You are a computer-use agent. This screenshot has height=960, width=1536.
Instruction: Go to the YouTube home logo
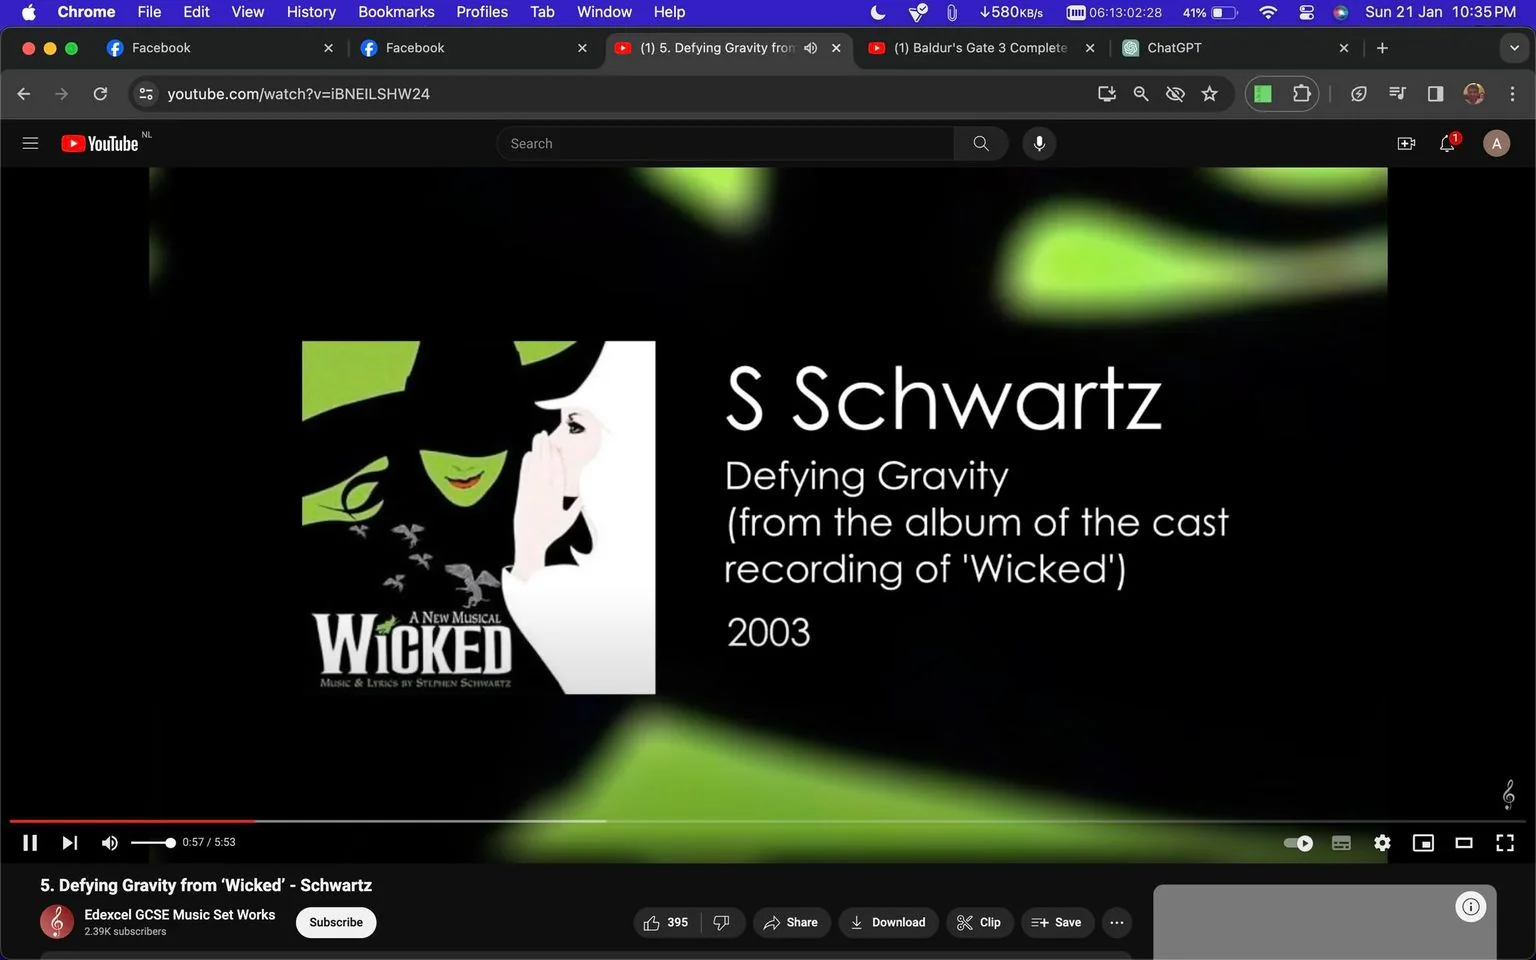100,143
